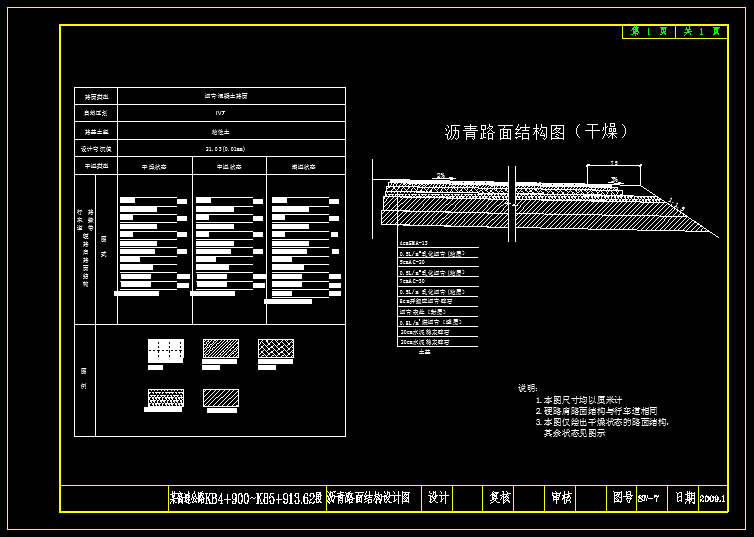
Task: Click the dimension box above the road shoulder
Action: [613, 174]
